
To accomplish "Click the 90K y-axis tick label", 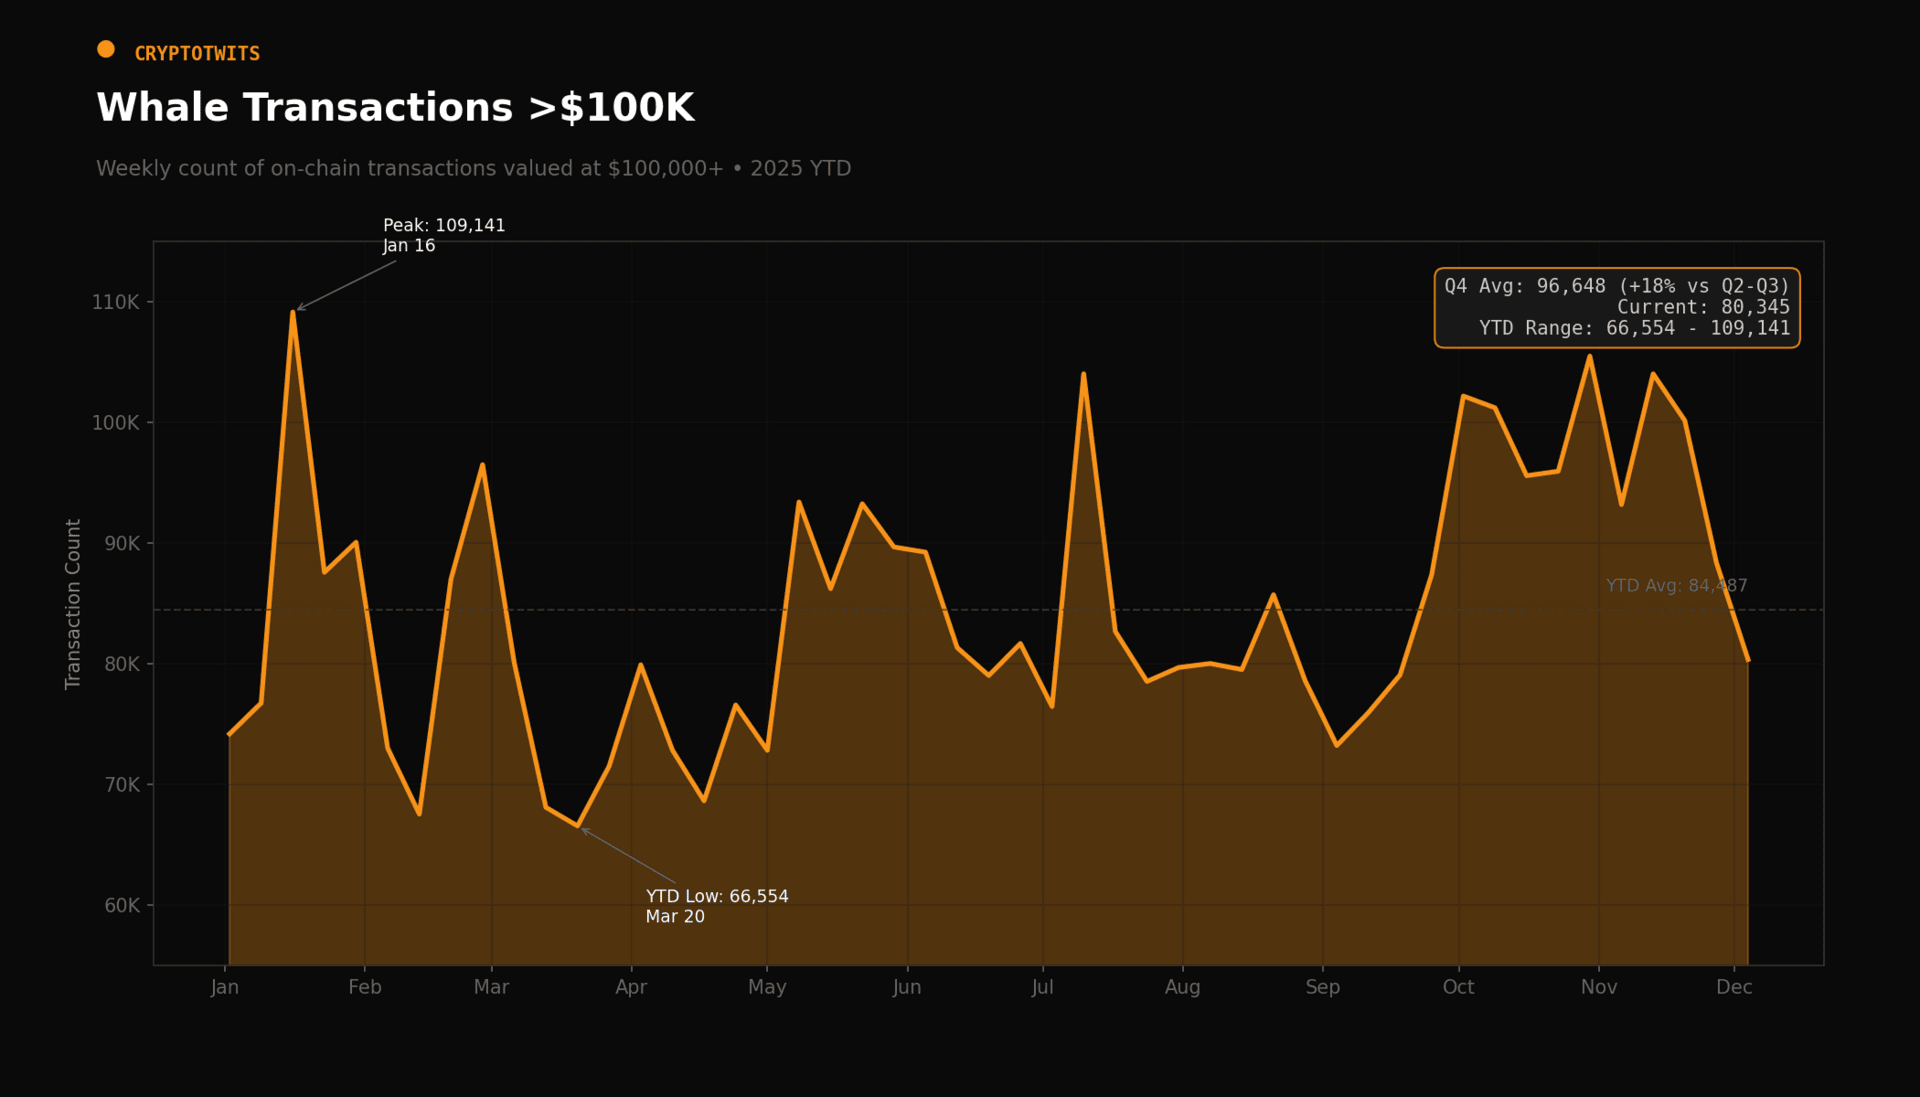I will [x=121, y=544].
